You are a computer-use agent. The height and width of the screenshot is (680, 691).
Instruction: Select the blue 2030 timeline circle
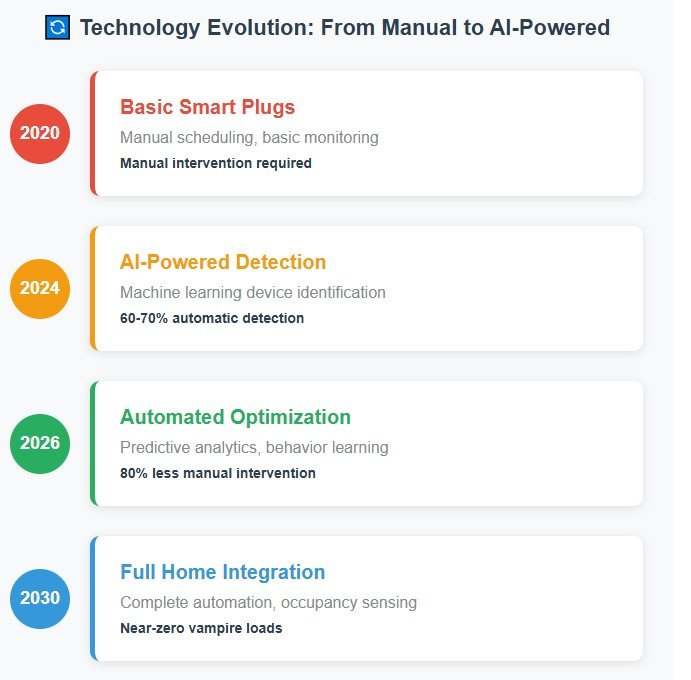pyautogui.click(x=40, y=598)
